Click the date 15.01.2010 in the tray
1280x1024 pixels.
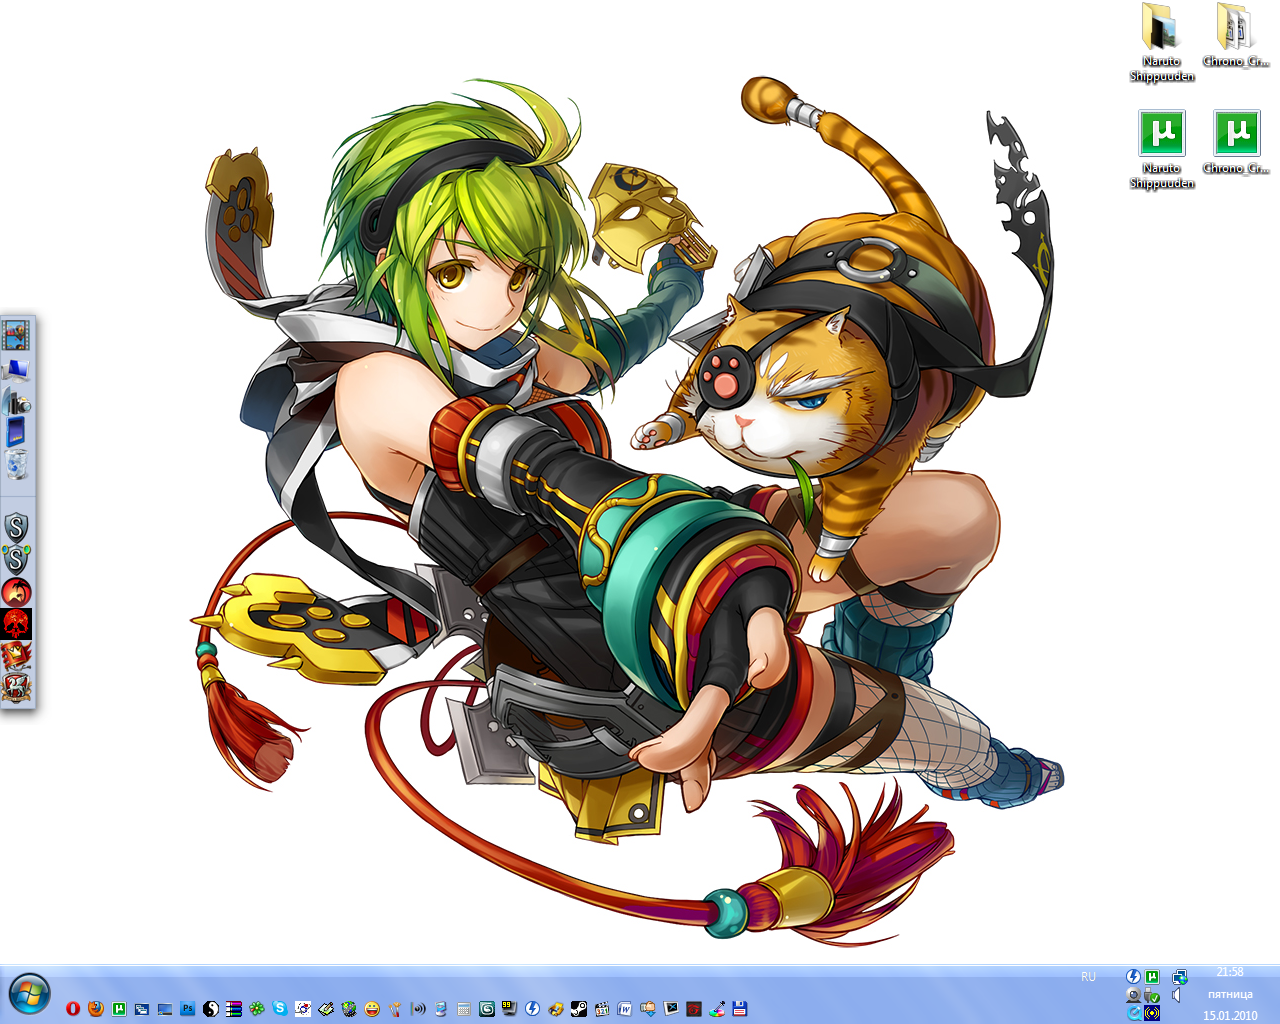(1230, 1015)
